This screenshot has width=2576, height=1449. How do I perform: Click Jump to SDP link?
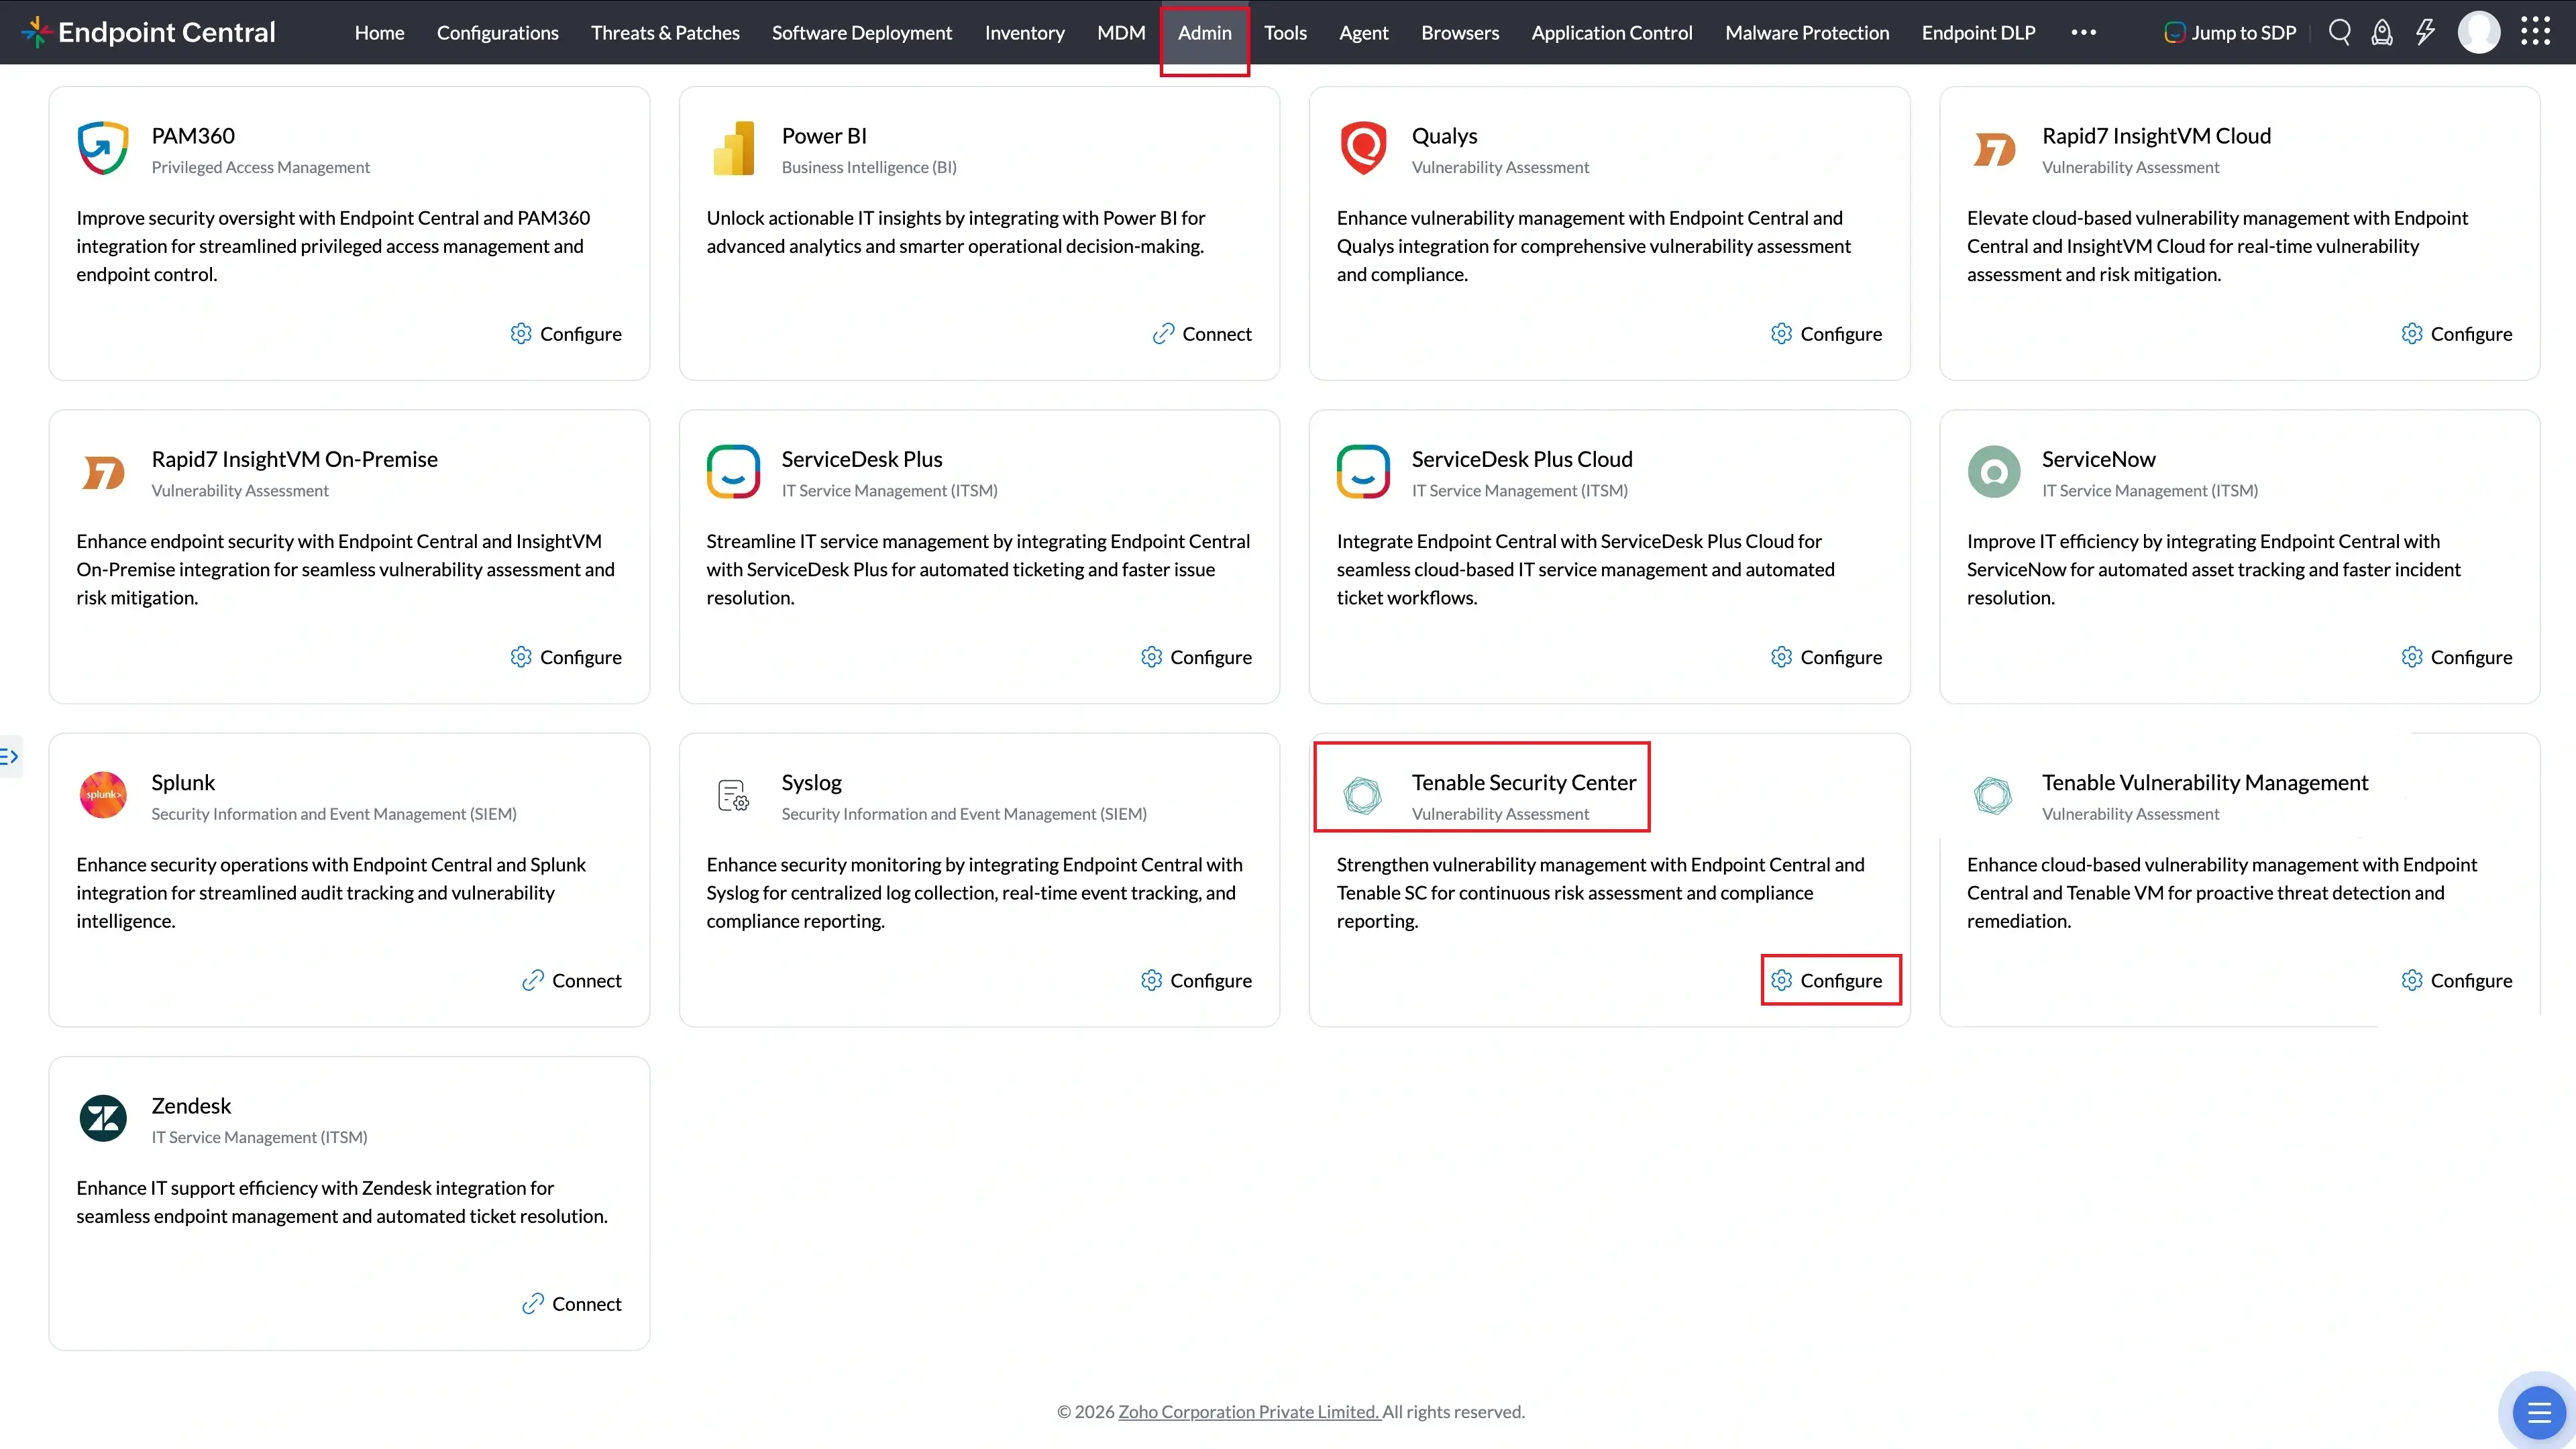point(2230,32)
